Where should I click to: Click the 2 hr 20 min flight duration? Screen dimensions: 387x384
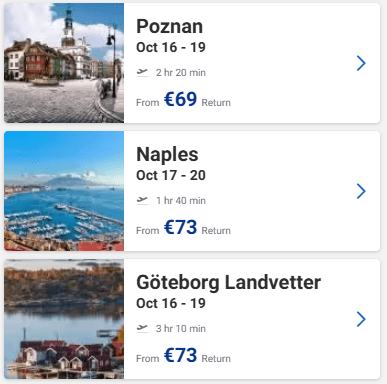(x=181, y=73)
